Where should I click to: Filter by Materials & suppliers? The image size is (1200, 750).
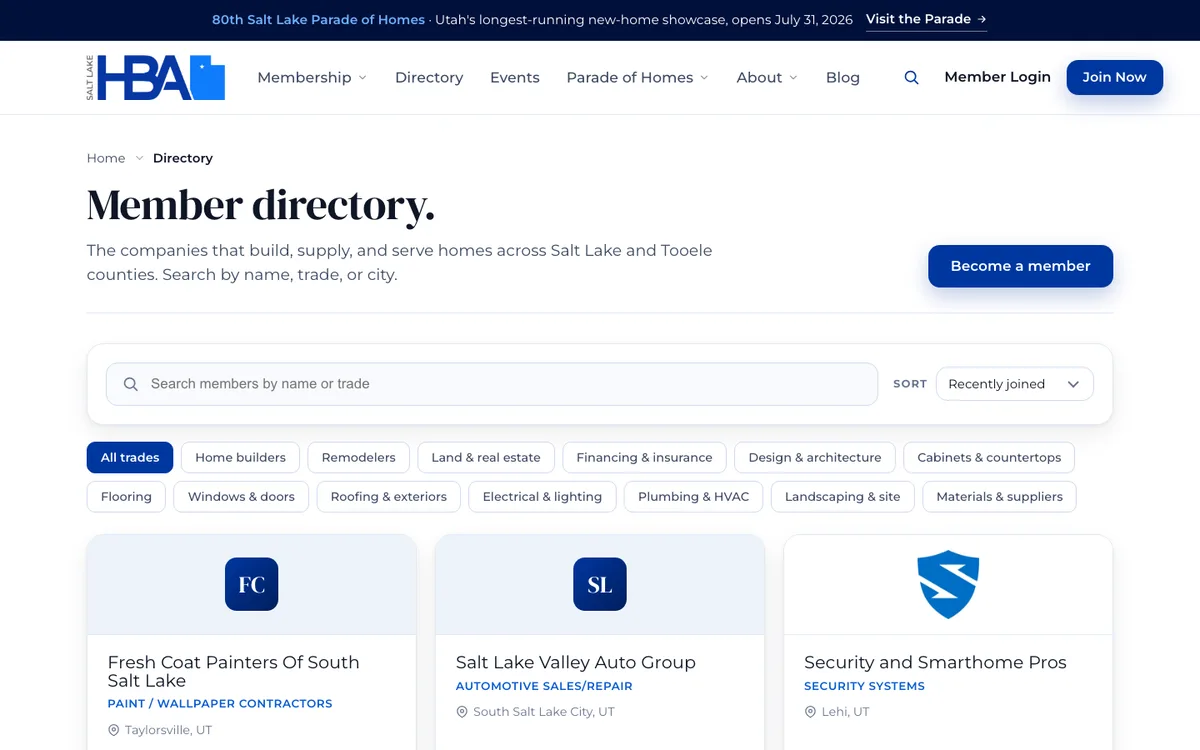pyautogui.click(x=999, y=496)
